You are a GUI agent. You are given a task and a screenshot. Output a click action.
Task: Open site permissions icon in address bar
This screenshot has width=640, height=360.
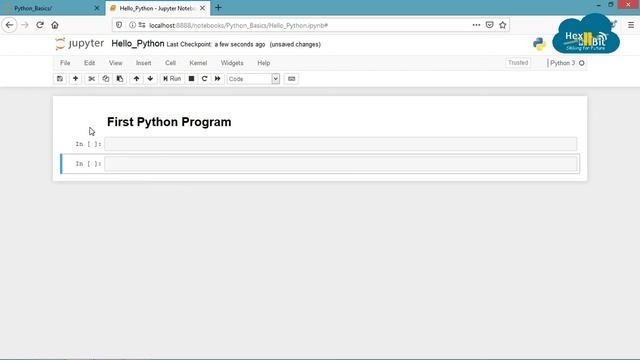(142, 25)
